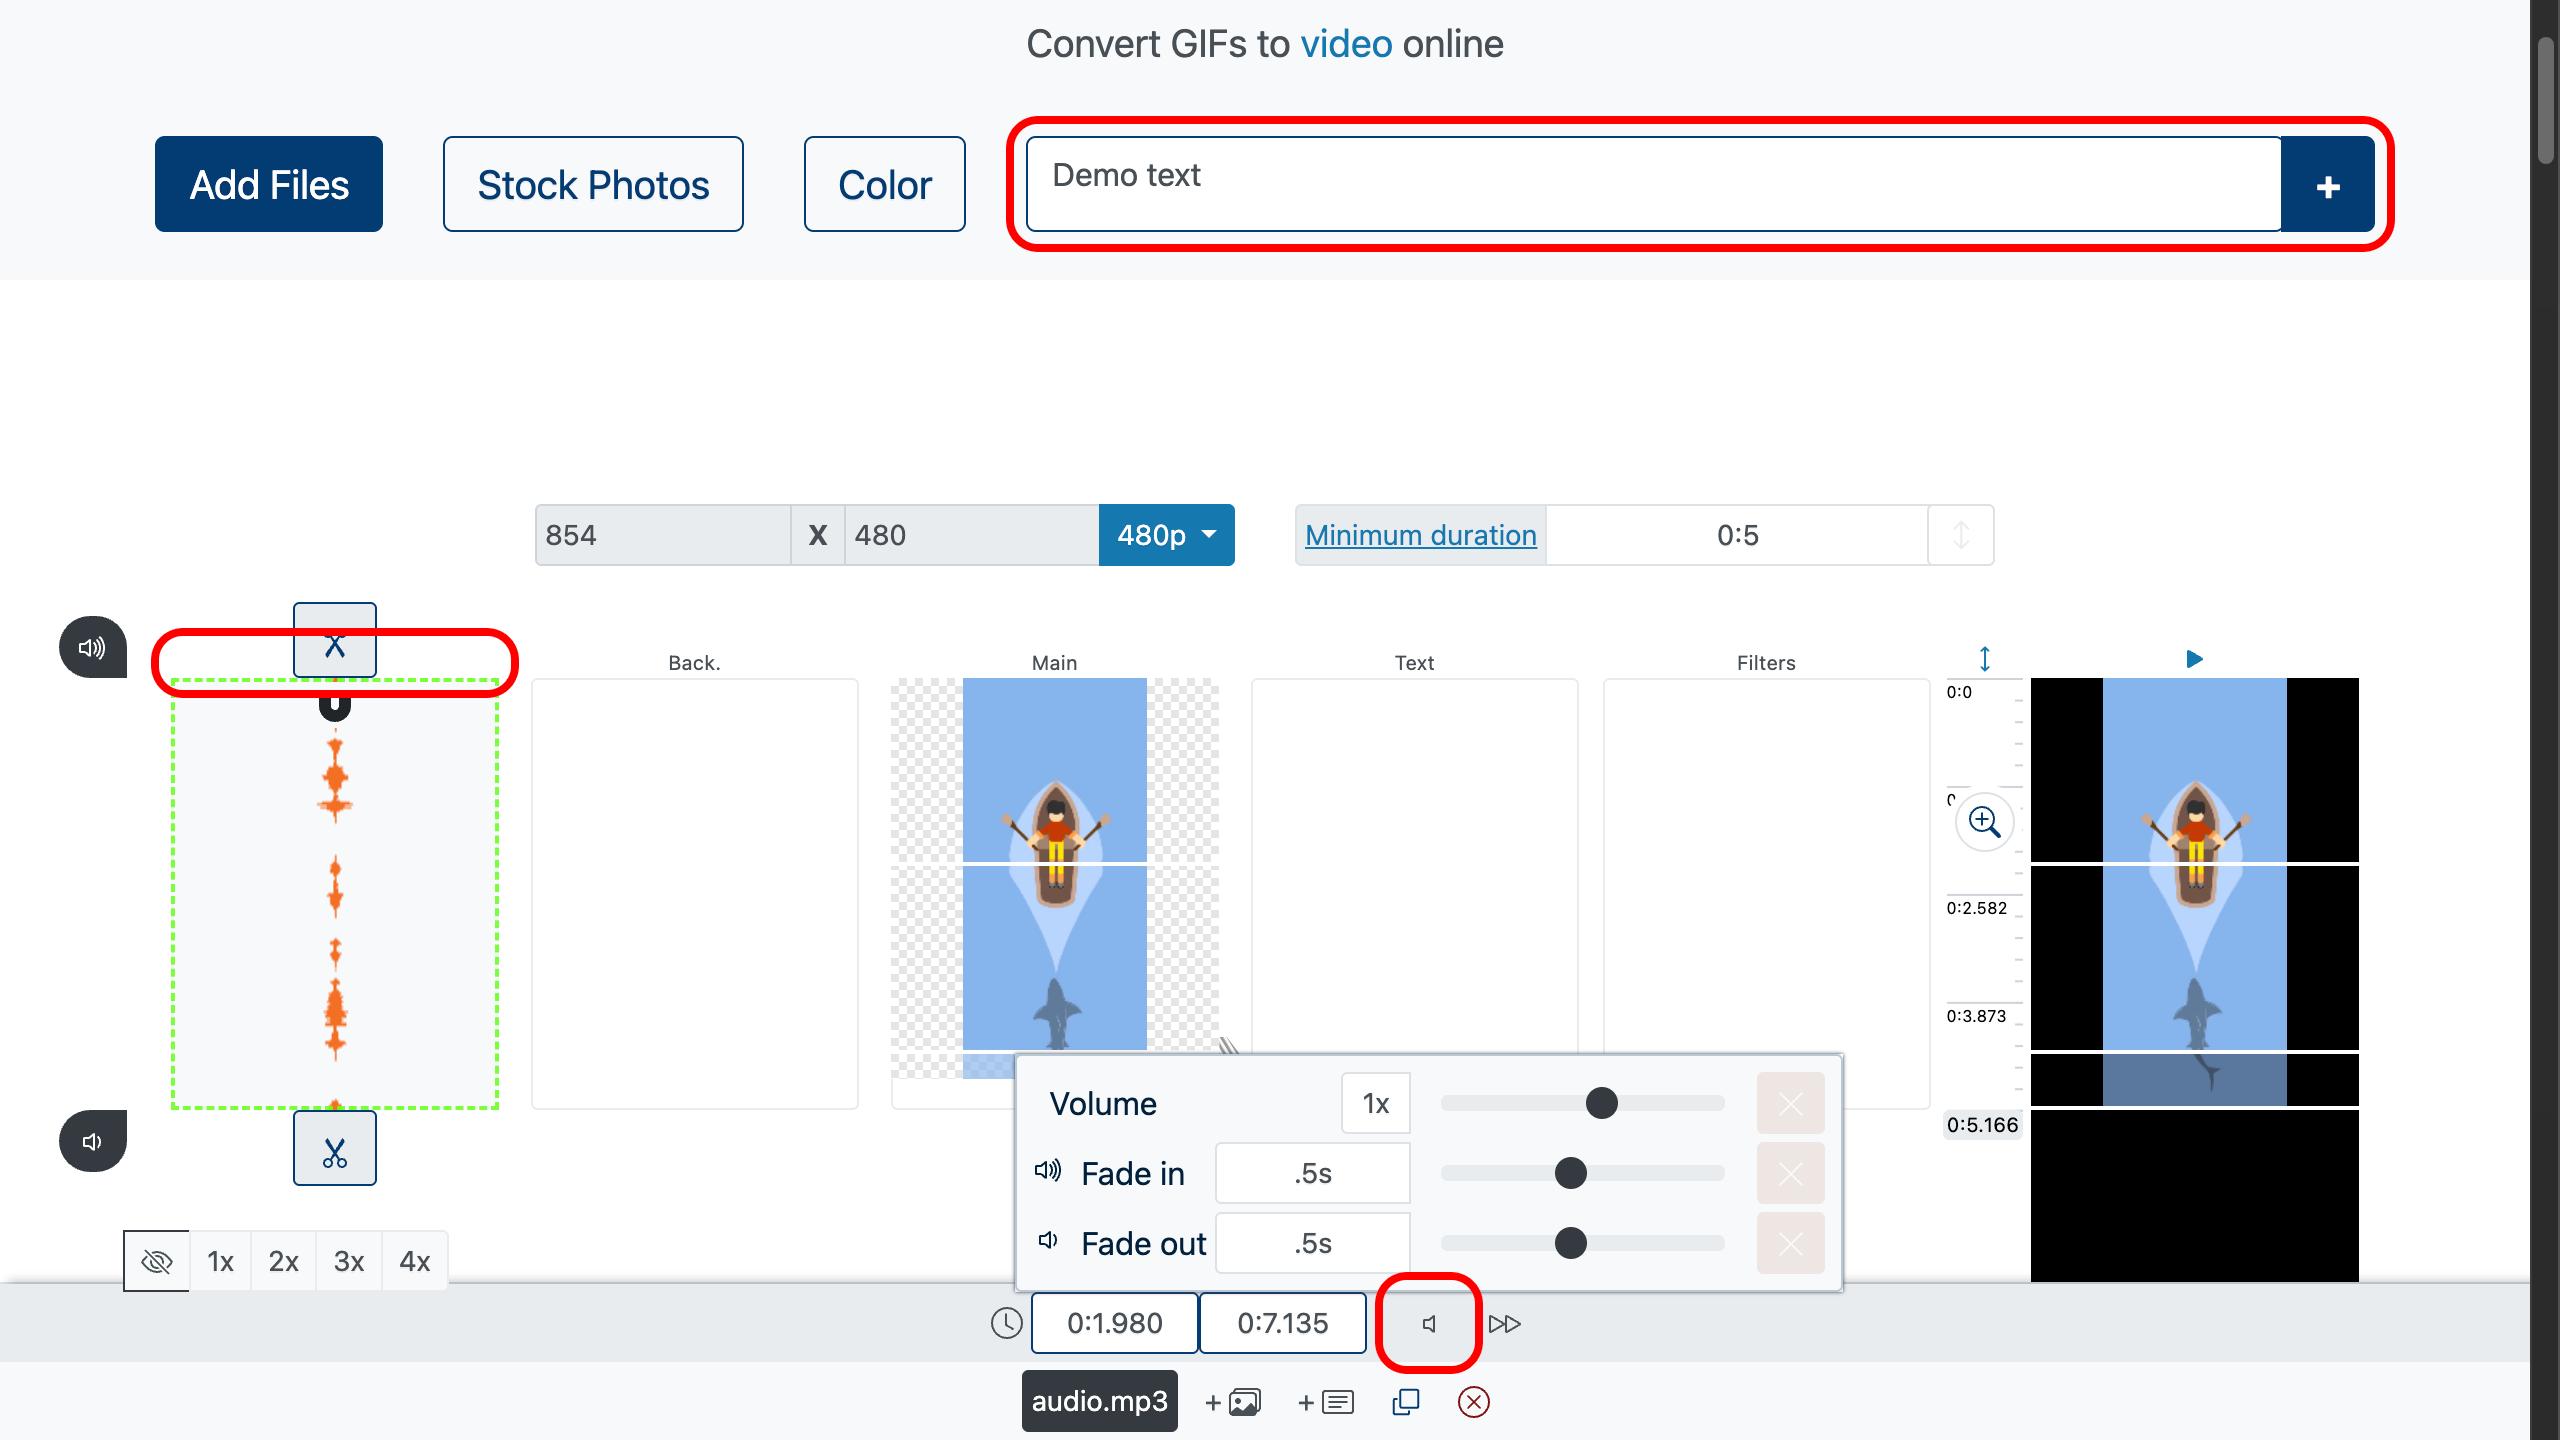The width and height of the screenshot is (2560, 1440).
Task: Click the low volume speaker icon
Action: (x=92, y=1141)
